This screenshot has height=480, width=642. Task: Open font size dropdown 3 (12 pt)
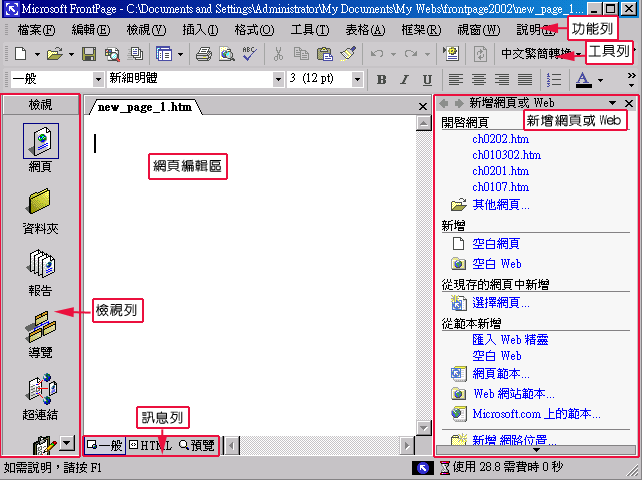pyautogui.click(x=357, y=79)
